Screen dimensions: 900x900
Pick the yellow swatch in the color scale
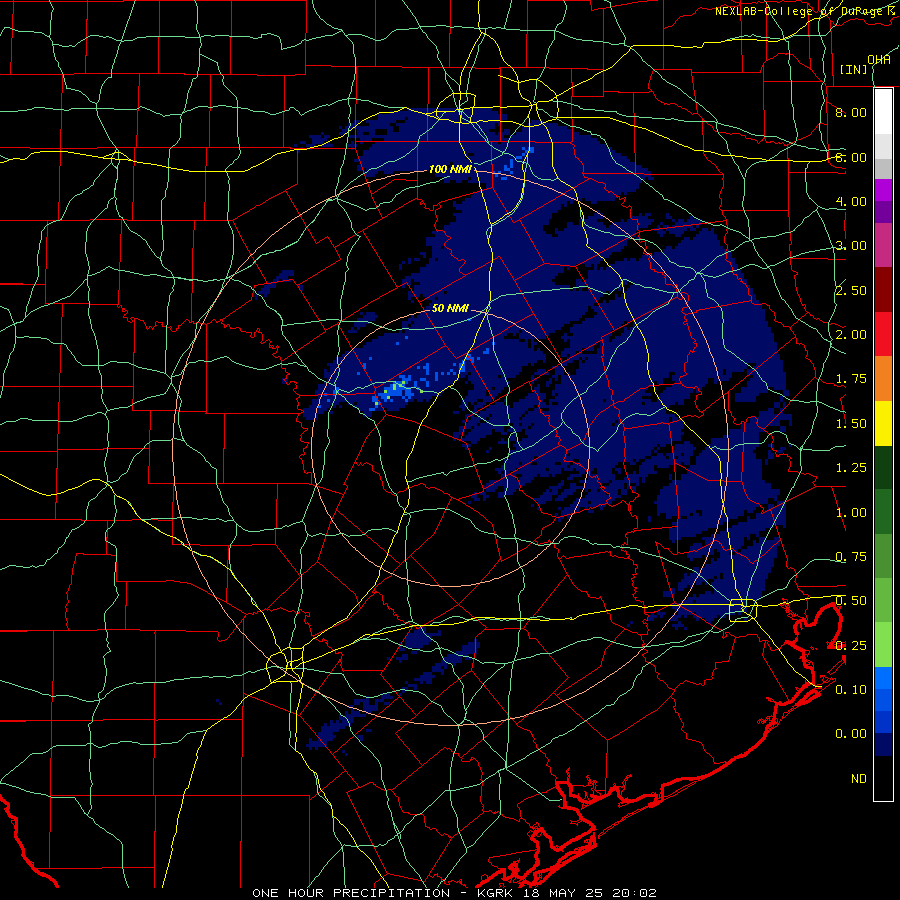click(x=883, y=424)
